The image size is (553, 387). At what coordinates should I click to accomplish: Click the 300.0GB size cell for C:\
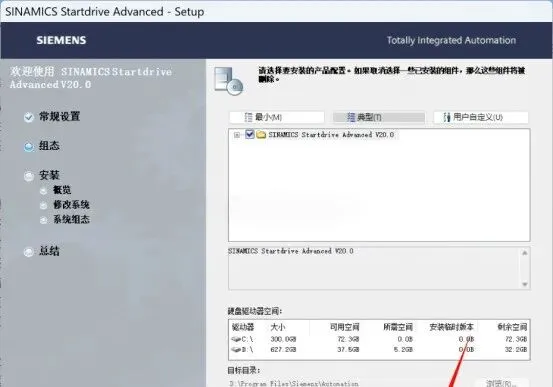coord(283,339)
